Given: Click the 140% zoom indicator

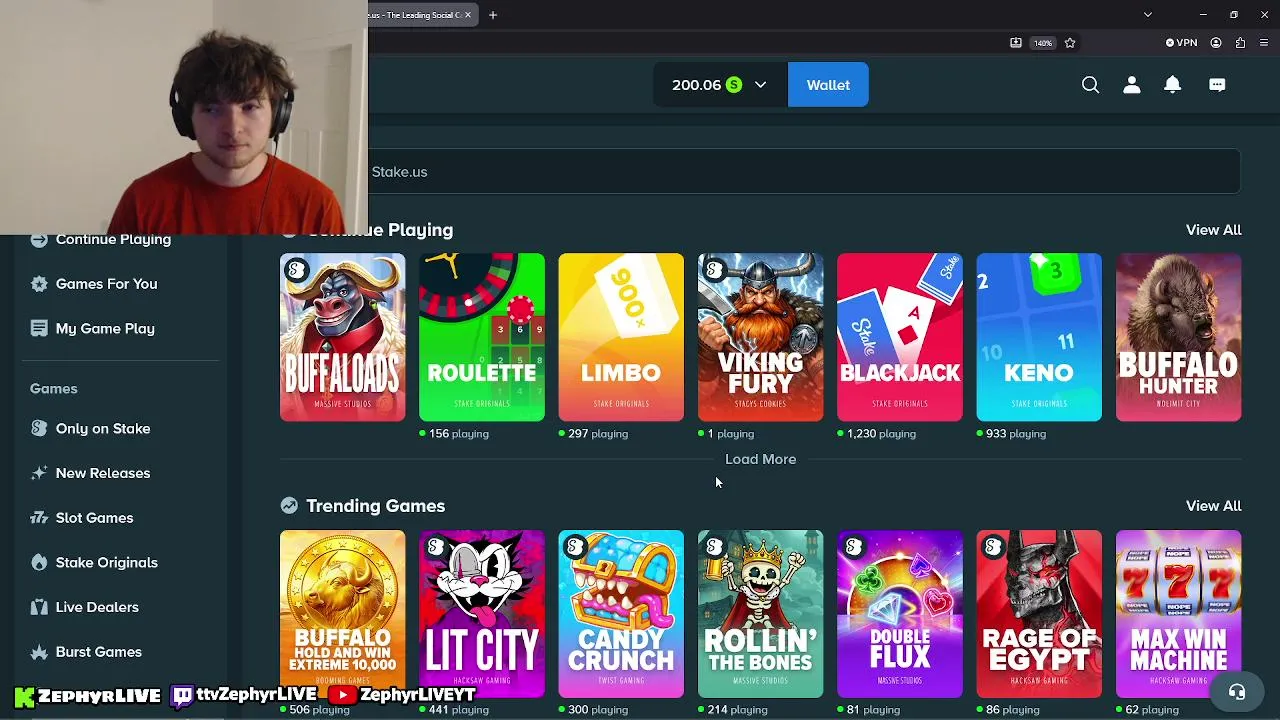Looking at the screenshot, I should (x=1043, y=43).
